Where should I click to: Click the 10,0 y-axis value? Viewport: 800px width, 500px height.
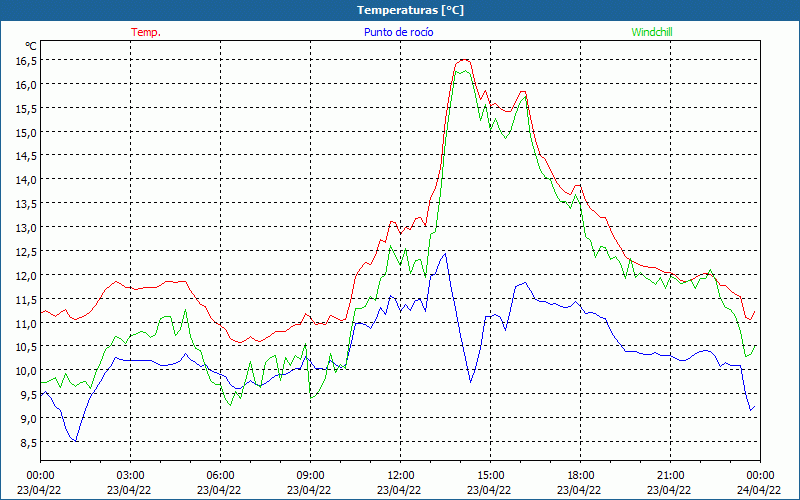(27, 371)
